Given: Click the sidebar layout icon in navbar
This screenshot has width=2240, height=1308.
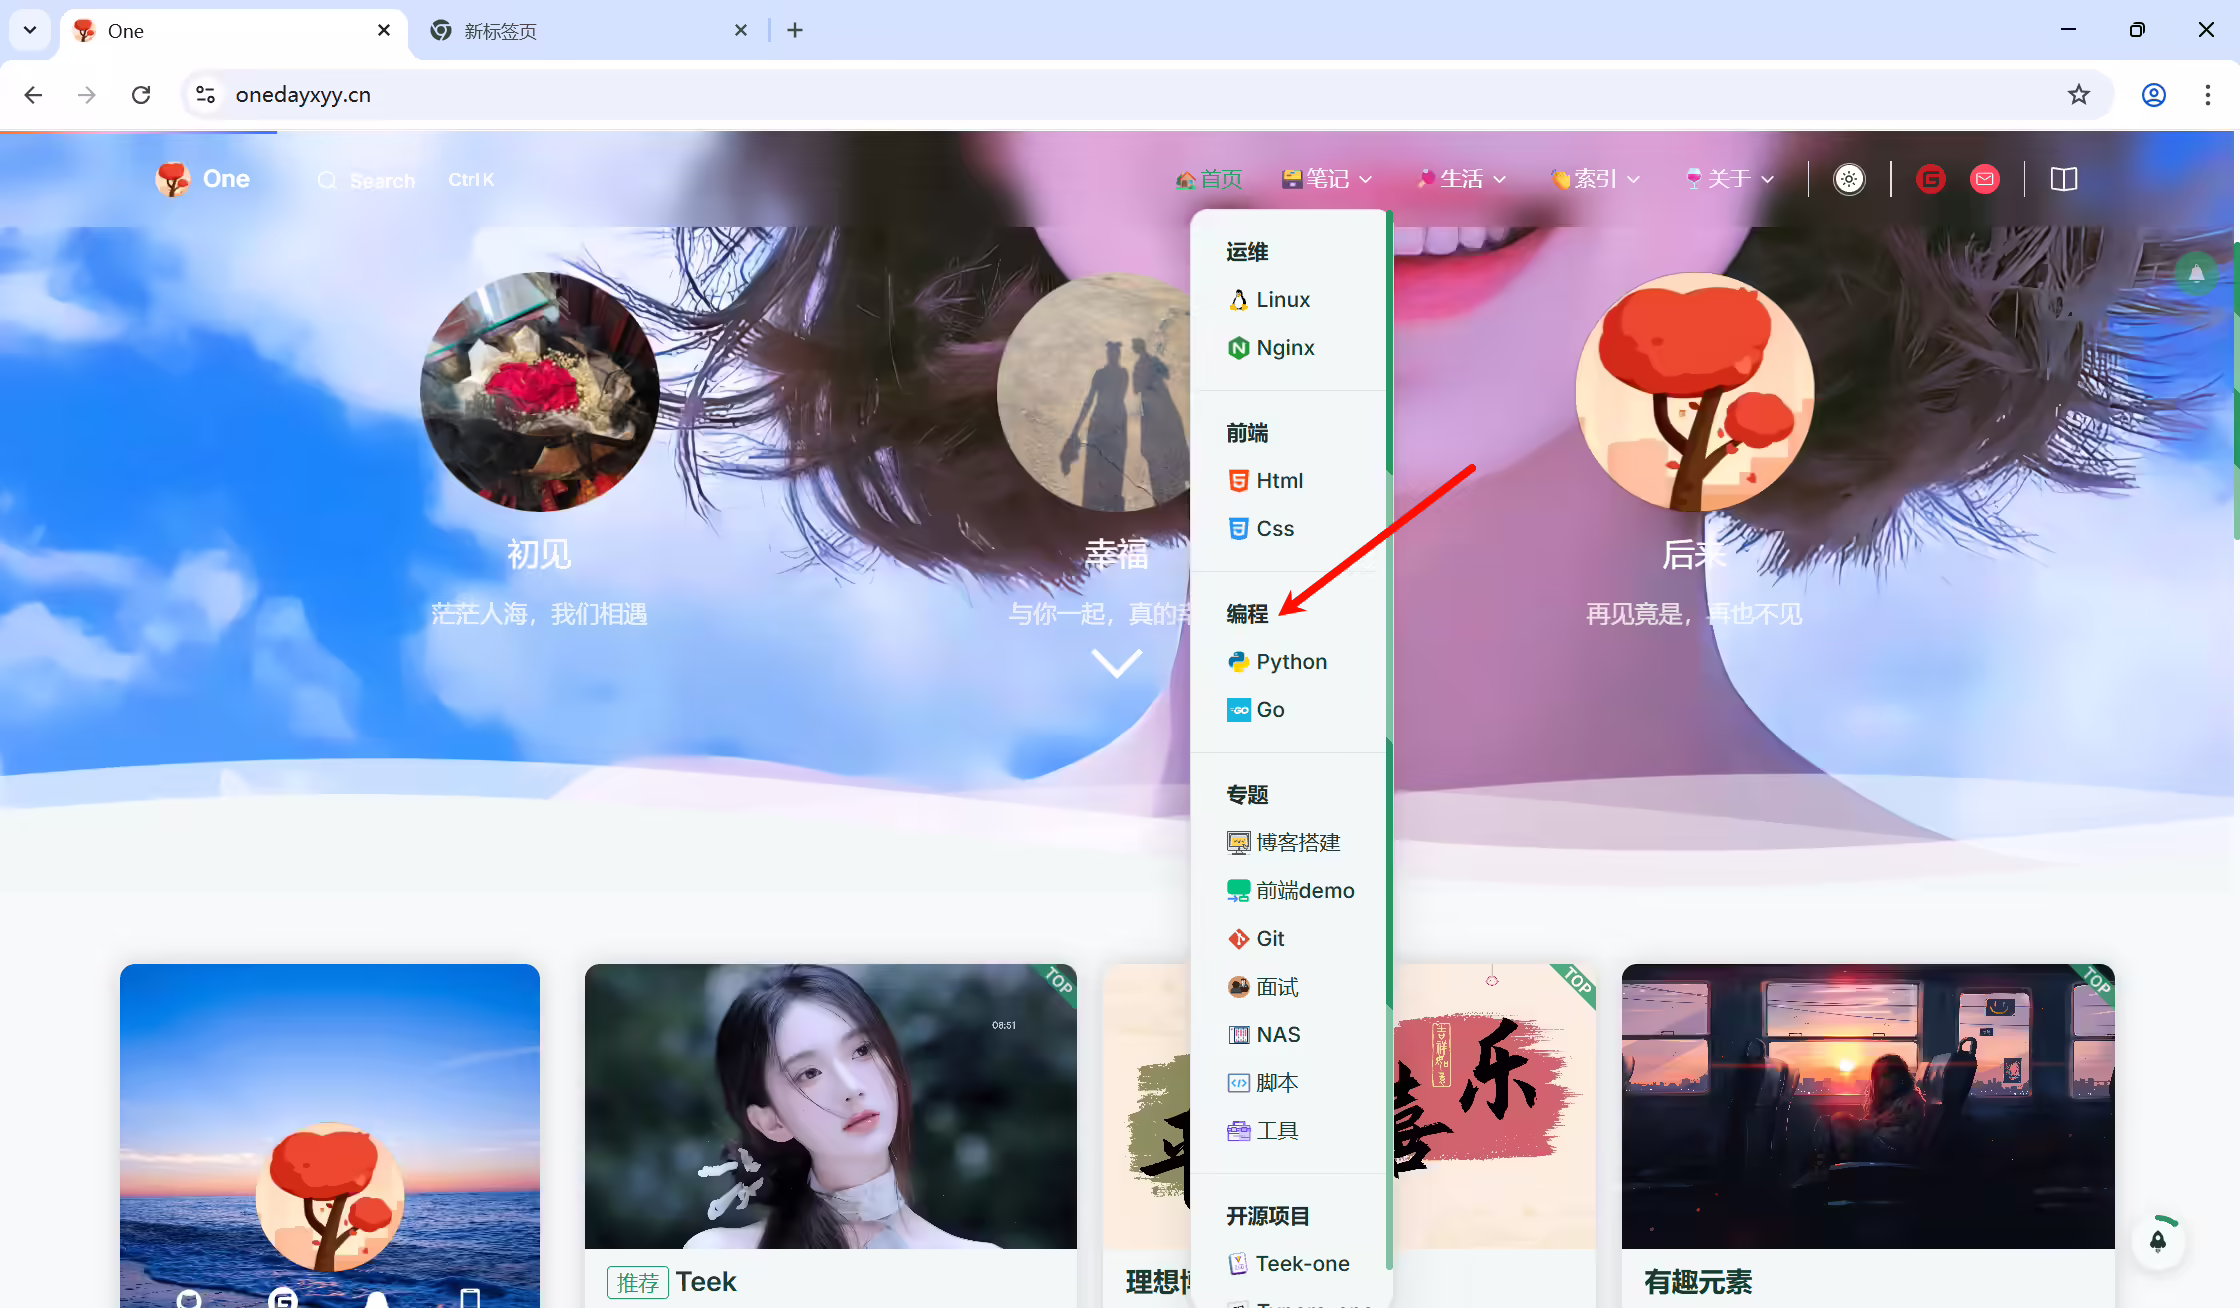Looking at the screenshot, I should [x=2064, y=179].
